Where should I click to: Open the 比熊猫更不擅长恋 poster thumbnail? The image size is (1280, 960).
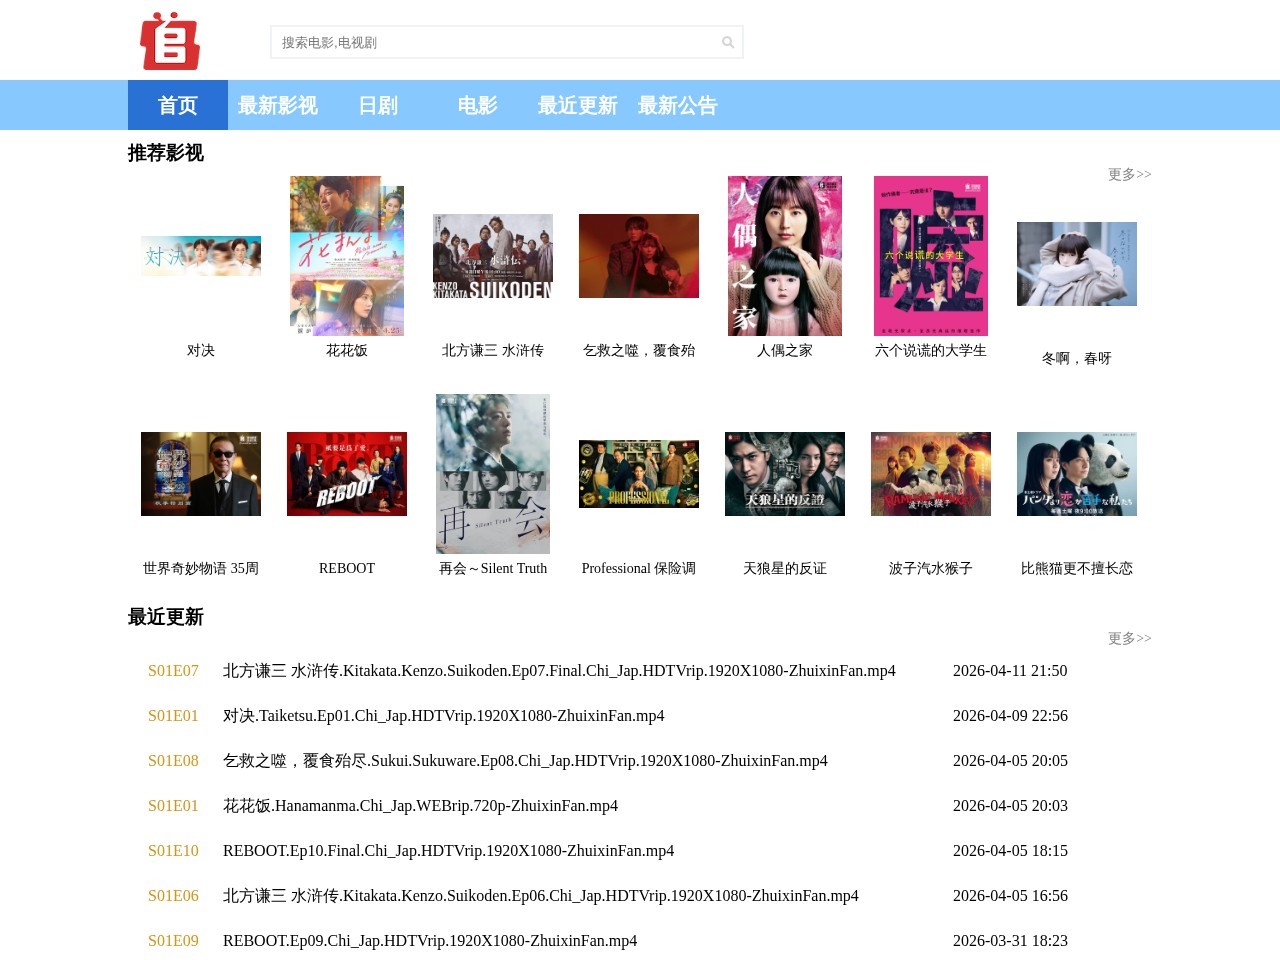click(1076, 473)
